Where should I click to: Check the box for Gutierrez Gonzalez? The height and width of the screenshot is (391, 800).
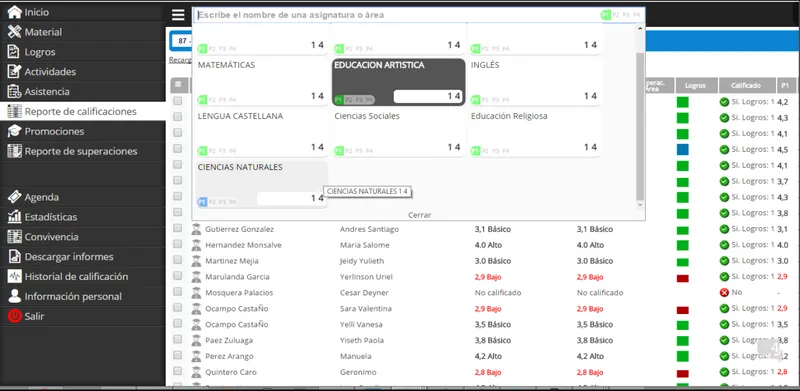(x=178, y=228)
